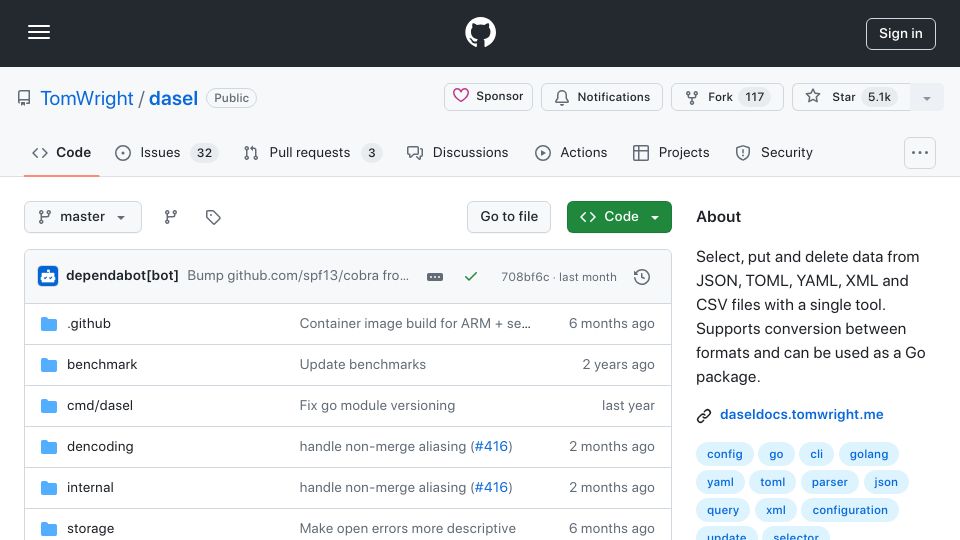The image size is (960, 540).
Task: Visit daseldocs.tomwright.me link
Action: click(801, 414)
